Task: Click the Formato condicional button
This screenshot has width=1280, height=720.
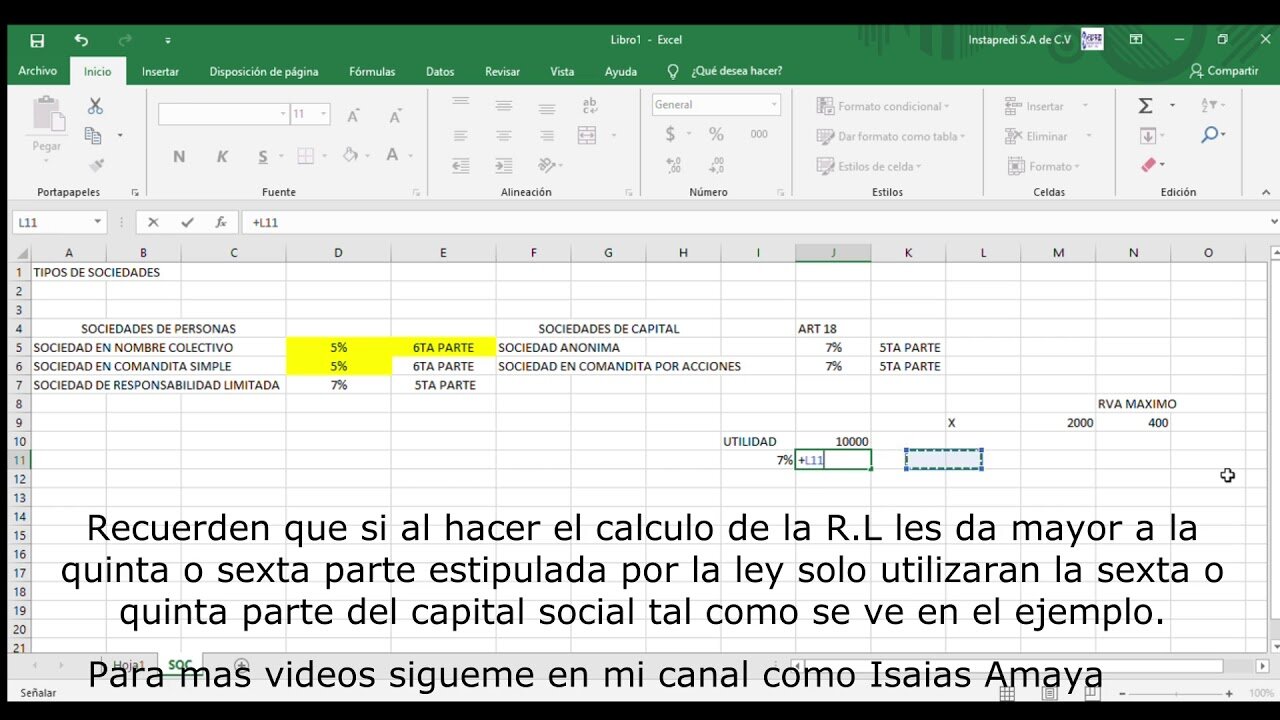Action: coord(883,106)
